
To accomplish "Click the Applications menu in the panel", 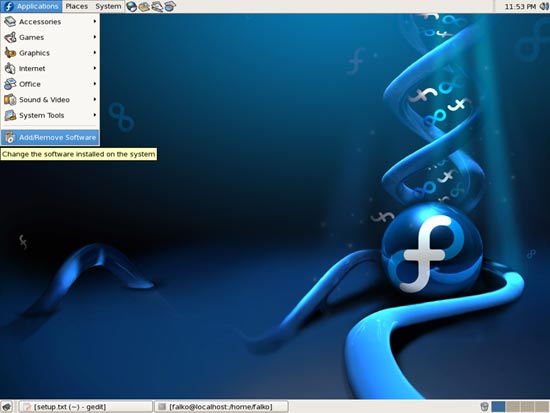I will point(31,6).
